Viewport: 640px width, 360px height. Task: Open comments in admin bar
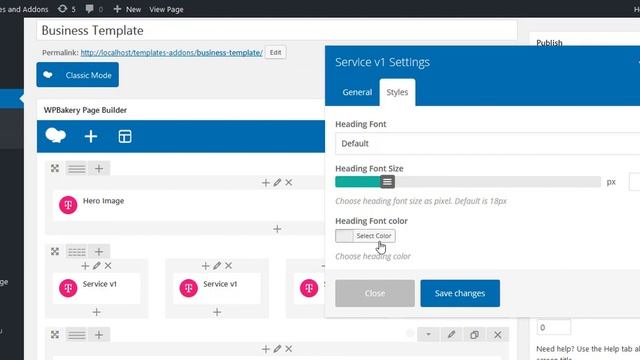[x=94, y=9]
